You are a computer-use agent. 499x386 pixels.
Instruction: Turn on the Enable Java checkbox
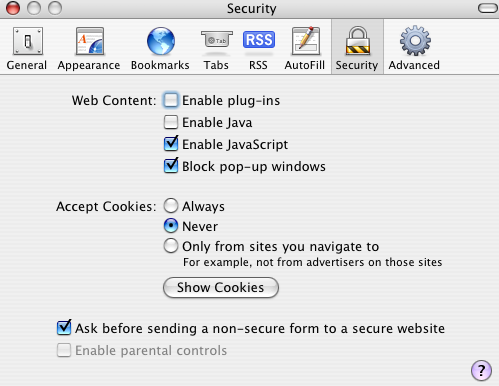[171, 122]
